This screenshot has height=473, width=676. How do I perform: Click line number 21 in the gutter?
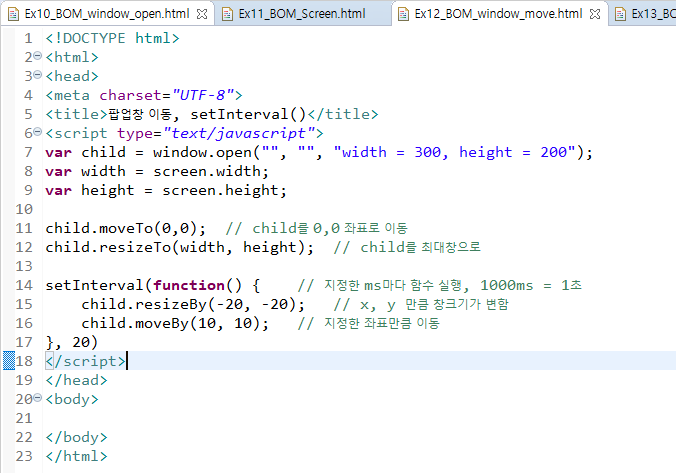click(24, 418)
